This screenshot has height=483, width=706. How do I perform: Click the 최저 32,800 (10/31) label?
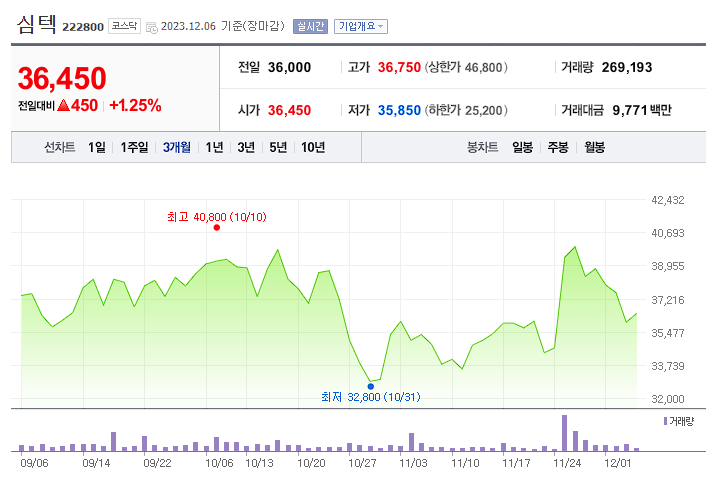371,397
